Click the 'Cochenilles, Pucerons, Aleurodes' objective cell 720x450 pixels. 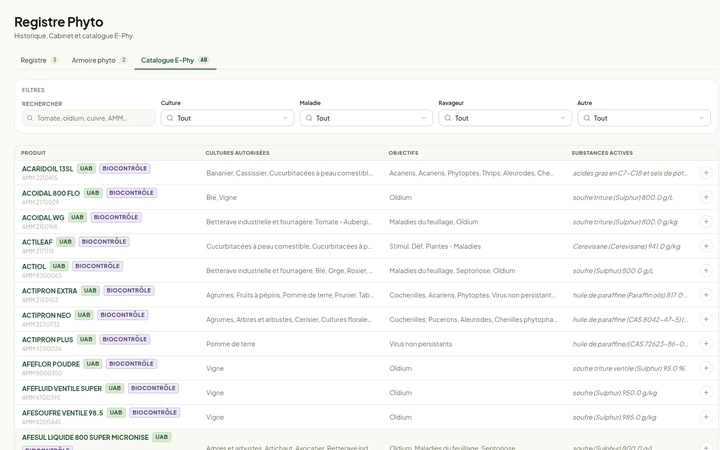473,320
